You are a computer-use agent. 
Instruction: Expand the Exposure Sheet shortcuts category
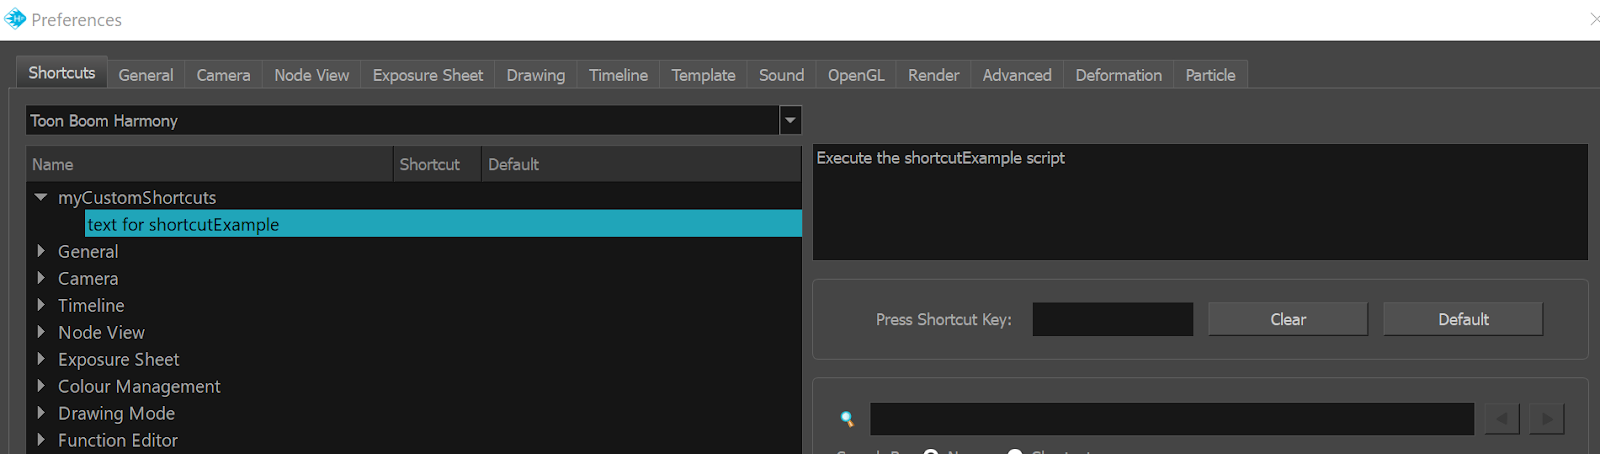pos(41,359)
